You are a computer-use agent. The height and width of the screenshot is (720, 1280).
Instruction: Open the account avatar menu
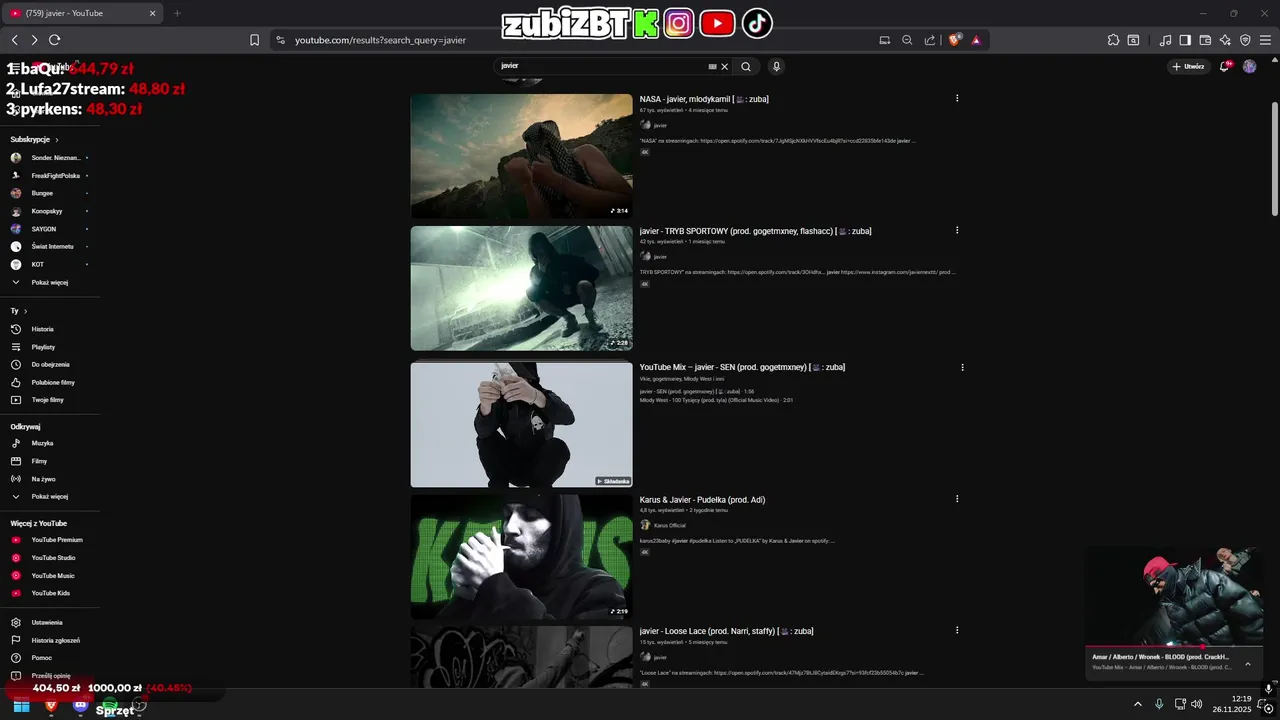(1249, 66)
